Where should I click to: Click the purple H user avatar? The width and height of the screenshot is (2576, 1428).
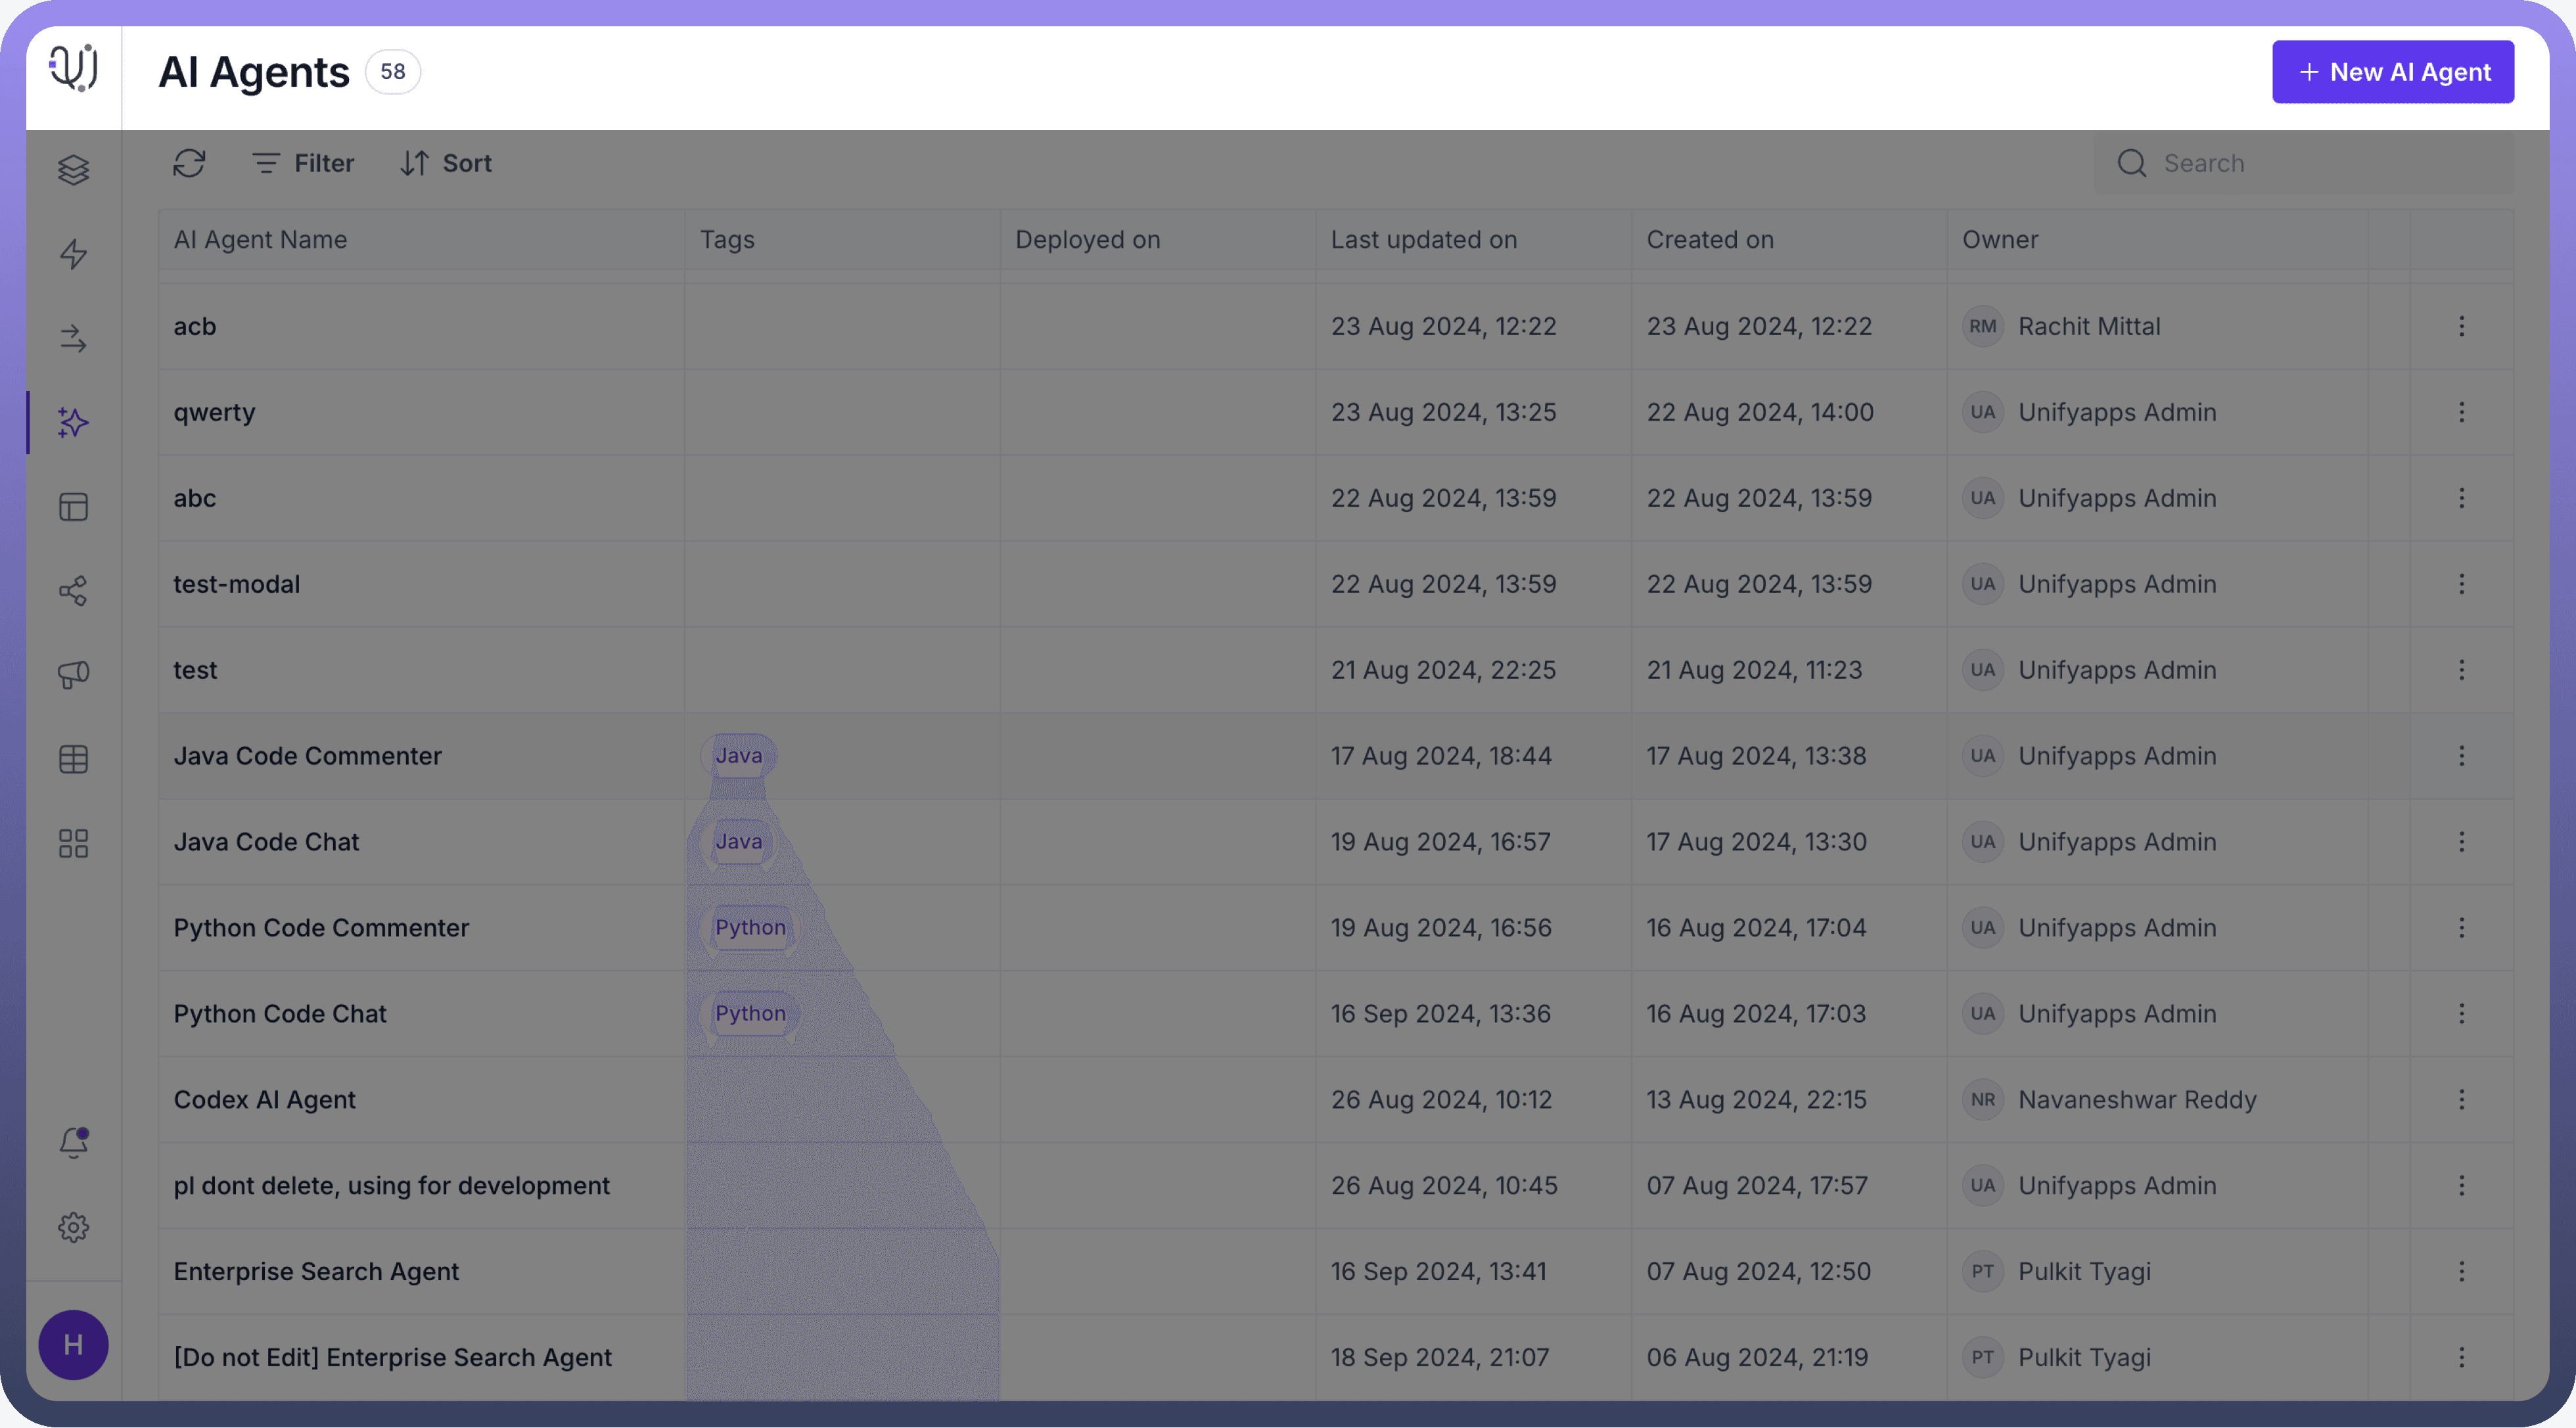73,1345
